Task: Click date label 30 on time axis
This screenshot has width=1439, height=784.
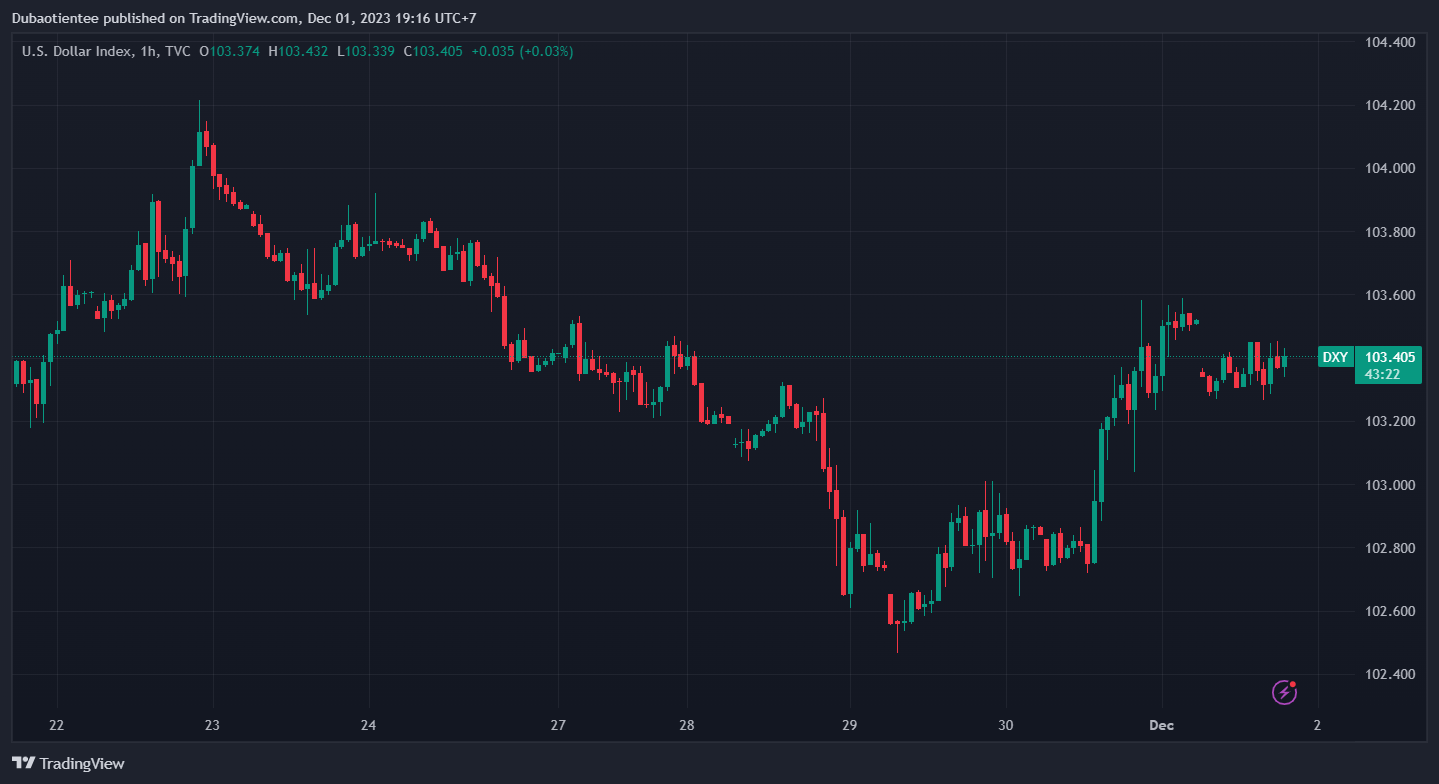Action: click(1006, 725)
